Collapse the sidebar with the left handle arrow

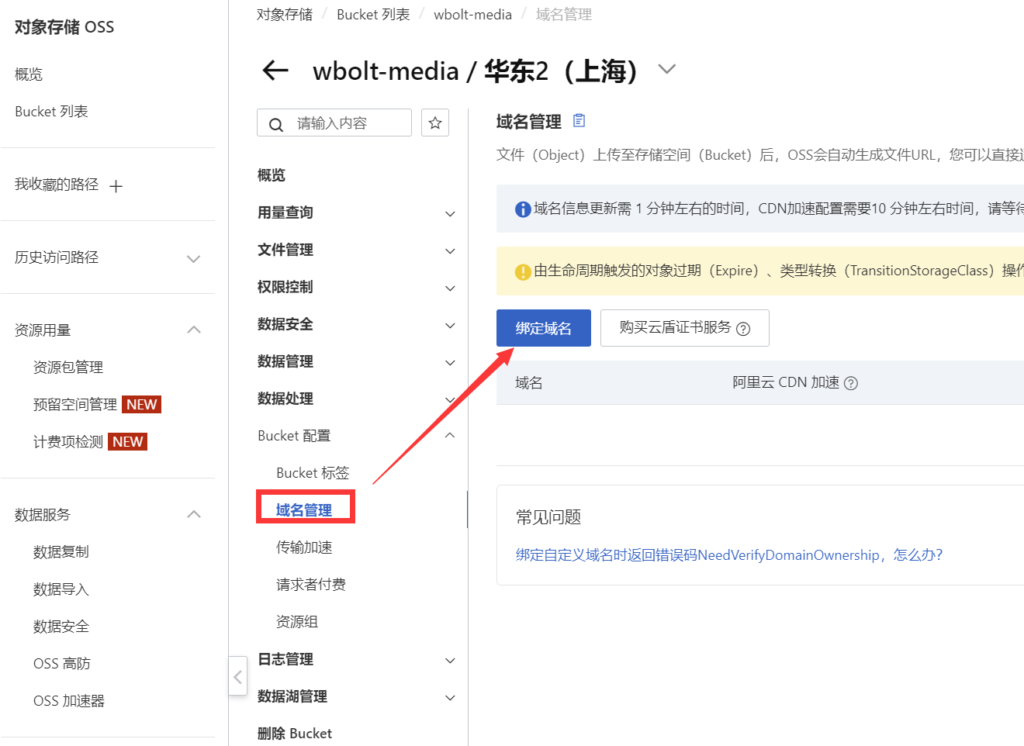click(x=238, y=677)
